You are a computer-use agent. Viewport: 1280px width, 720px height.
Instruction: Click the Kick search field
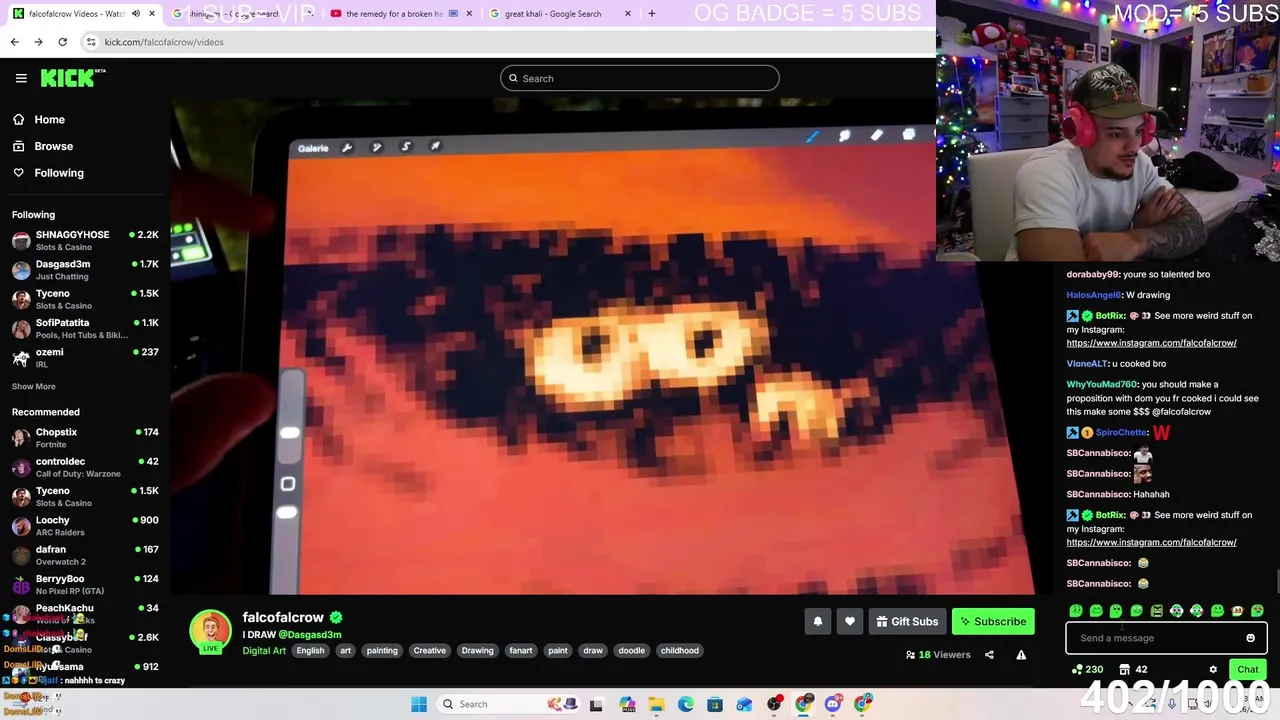(640, 78)
